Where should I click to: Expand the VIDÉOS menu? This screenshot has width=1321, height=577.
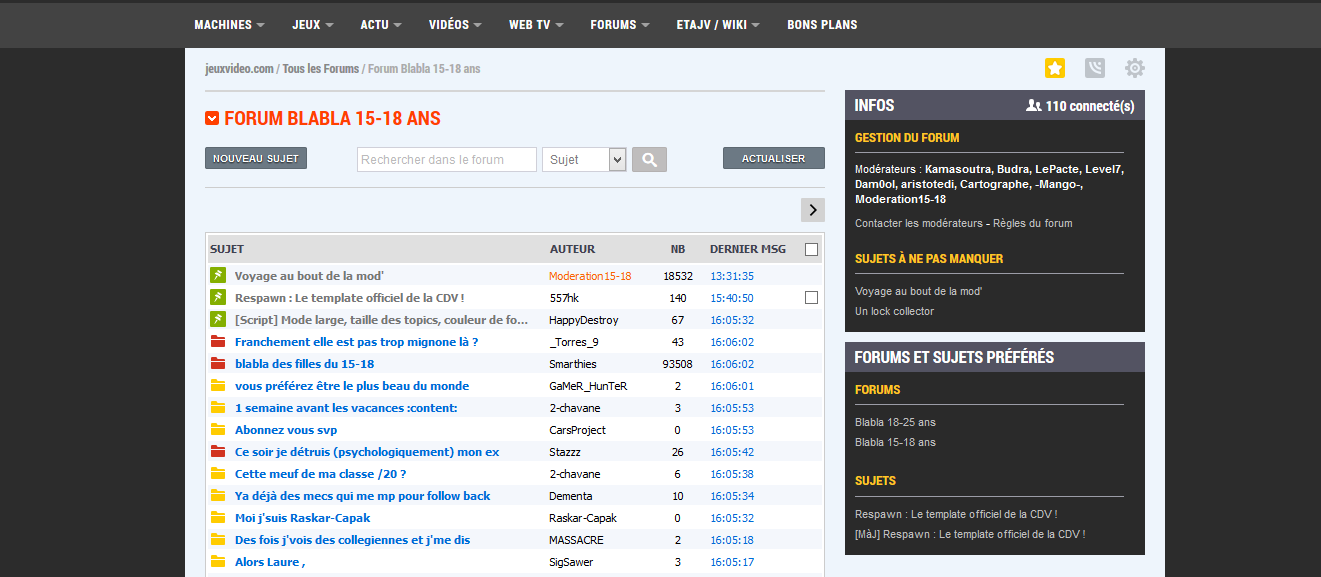pyautogui.click(x=455, y=24)
